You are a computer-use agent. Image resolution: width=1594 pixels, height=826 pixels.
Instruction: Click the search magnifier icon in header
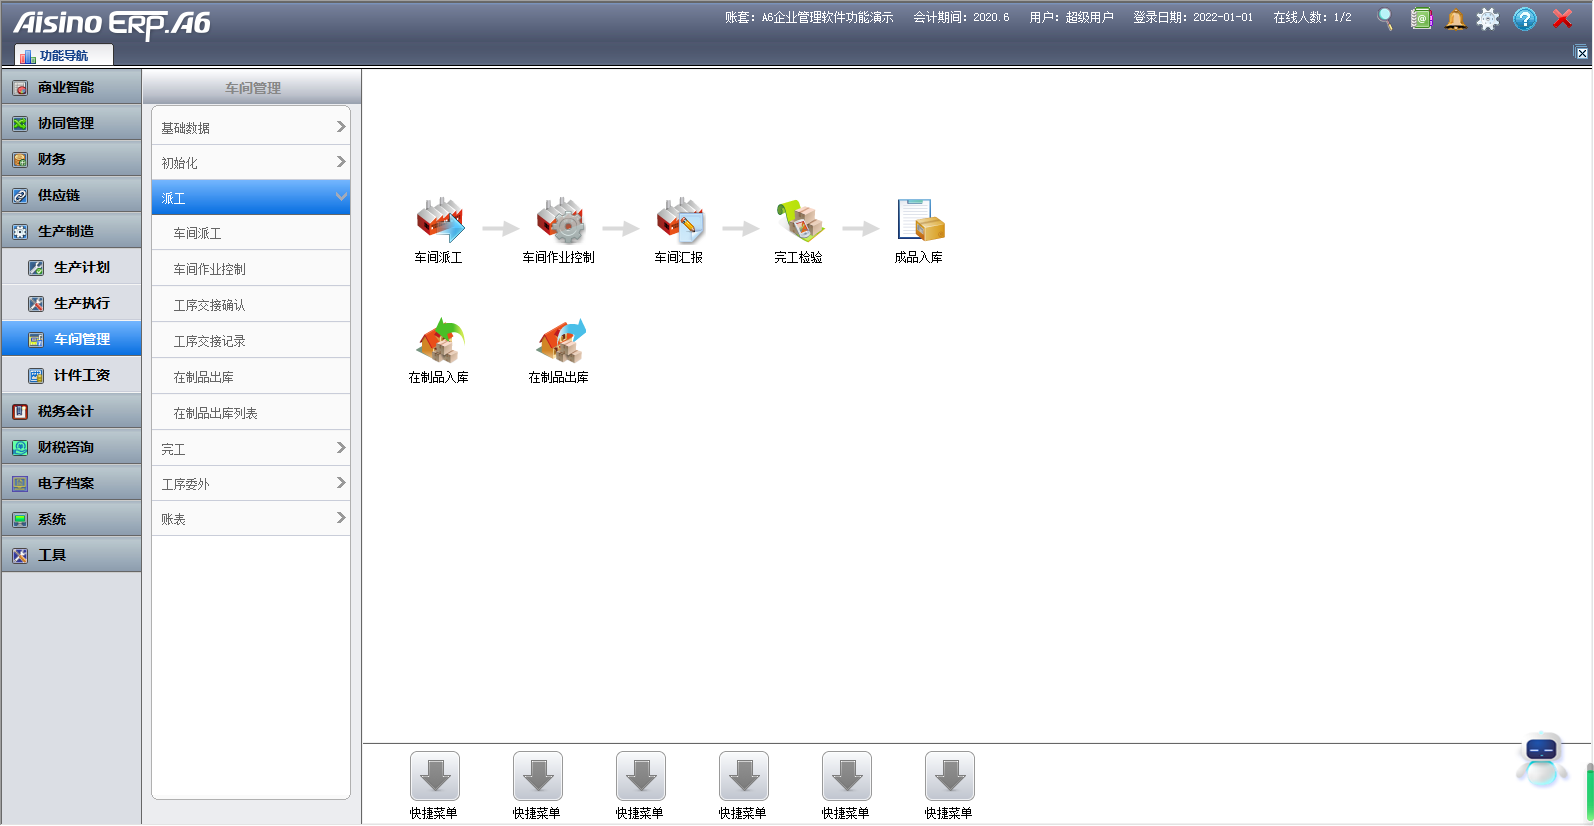1386,19
